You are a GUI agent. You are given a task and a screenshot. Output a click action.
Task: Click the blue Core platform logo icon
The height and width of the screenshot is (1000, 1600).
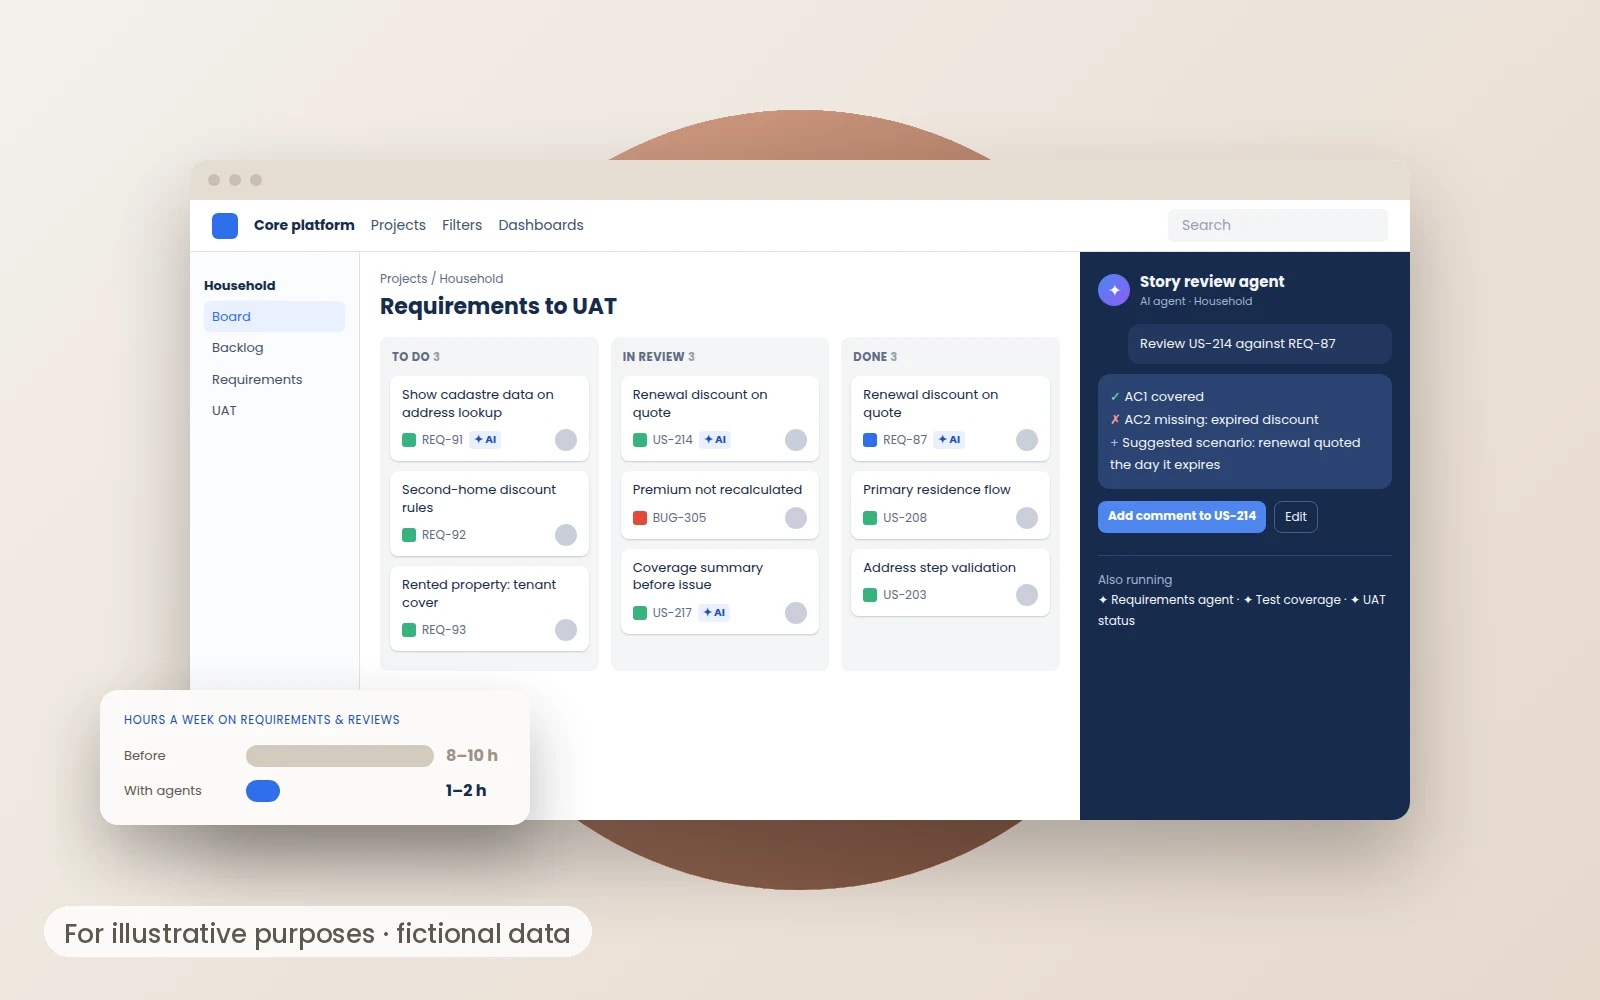[225, 226]
